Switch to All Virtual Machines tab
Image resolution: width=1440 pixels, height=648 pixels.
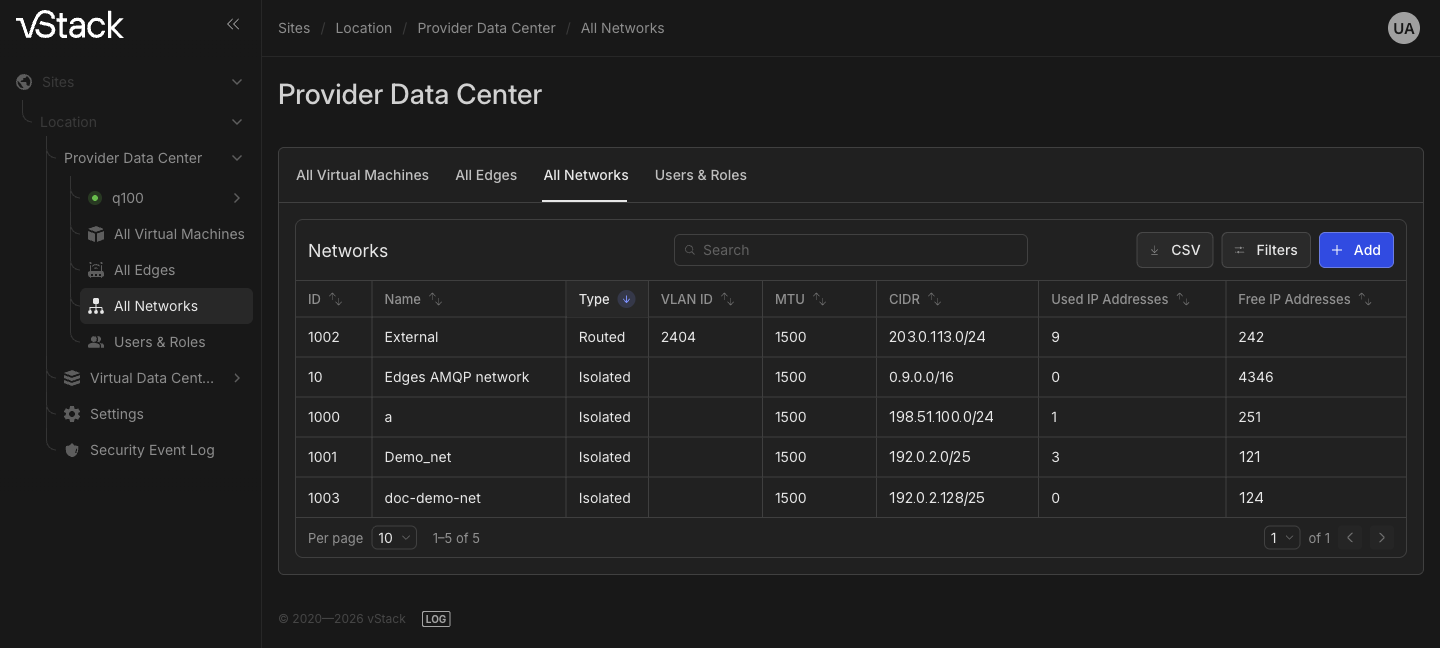(x=362, y=175)
